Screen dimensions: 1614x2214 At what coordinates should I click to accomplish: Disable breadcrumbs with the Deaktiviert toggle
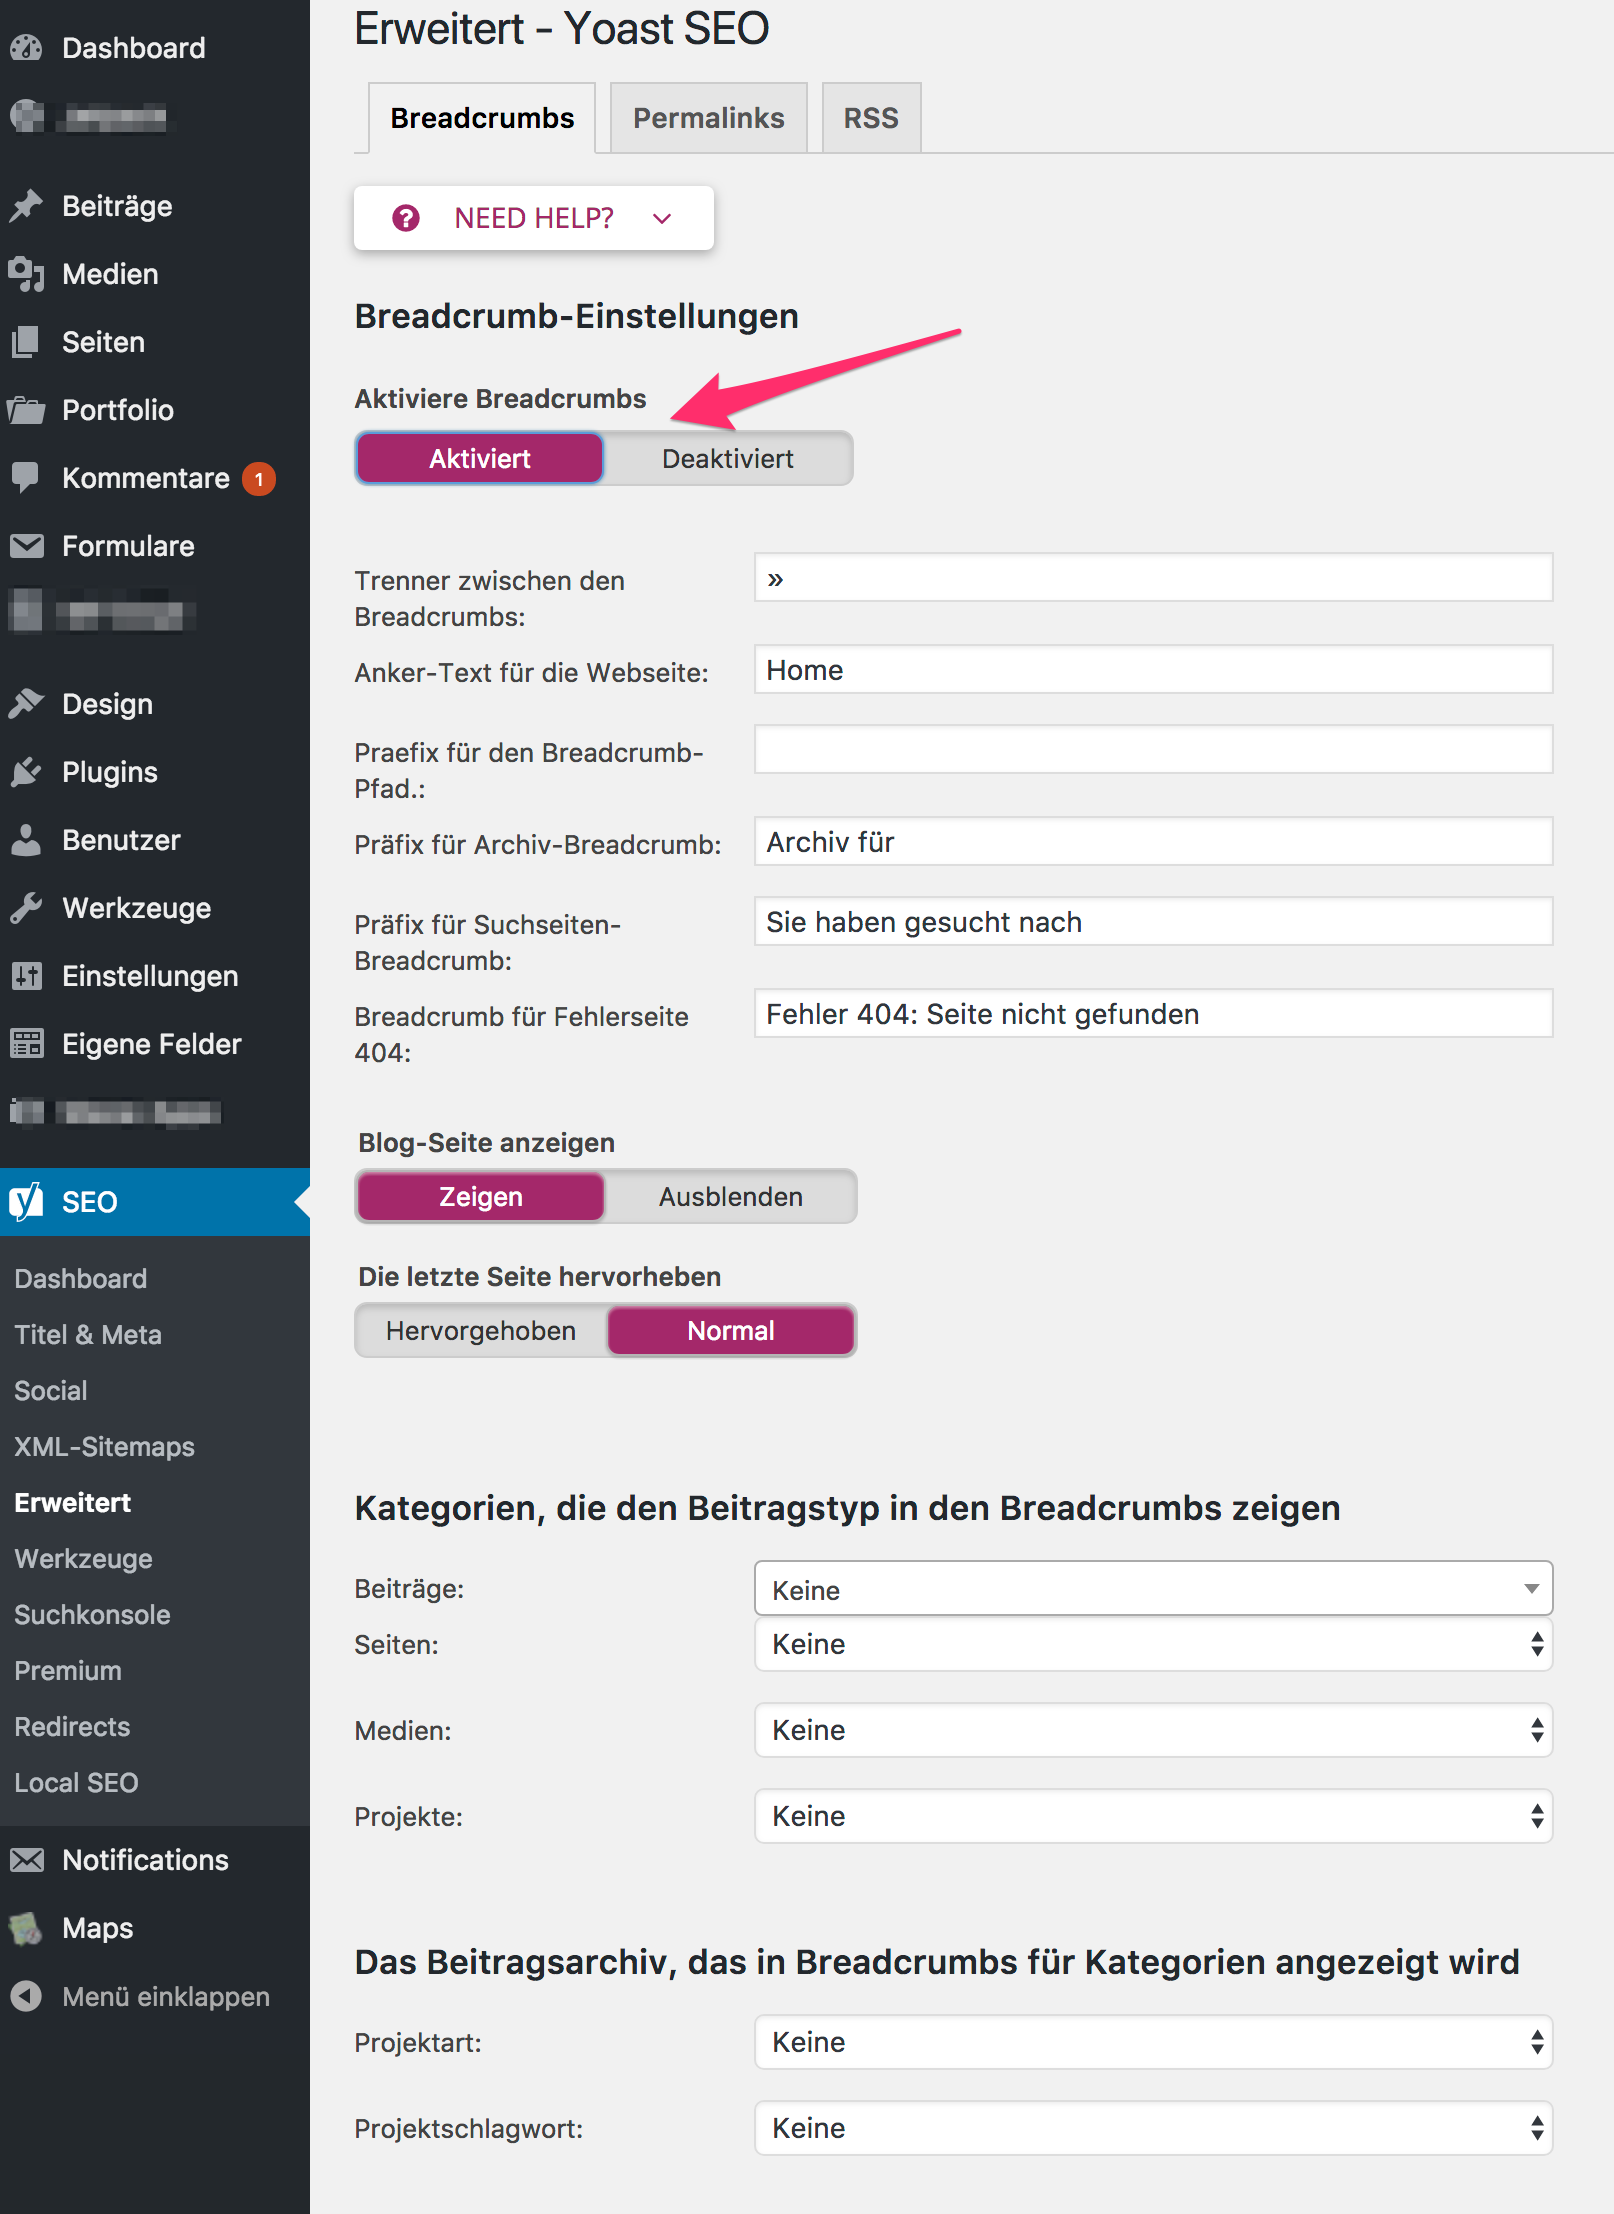[727, 459]
